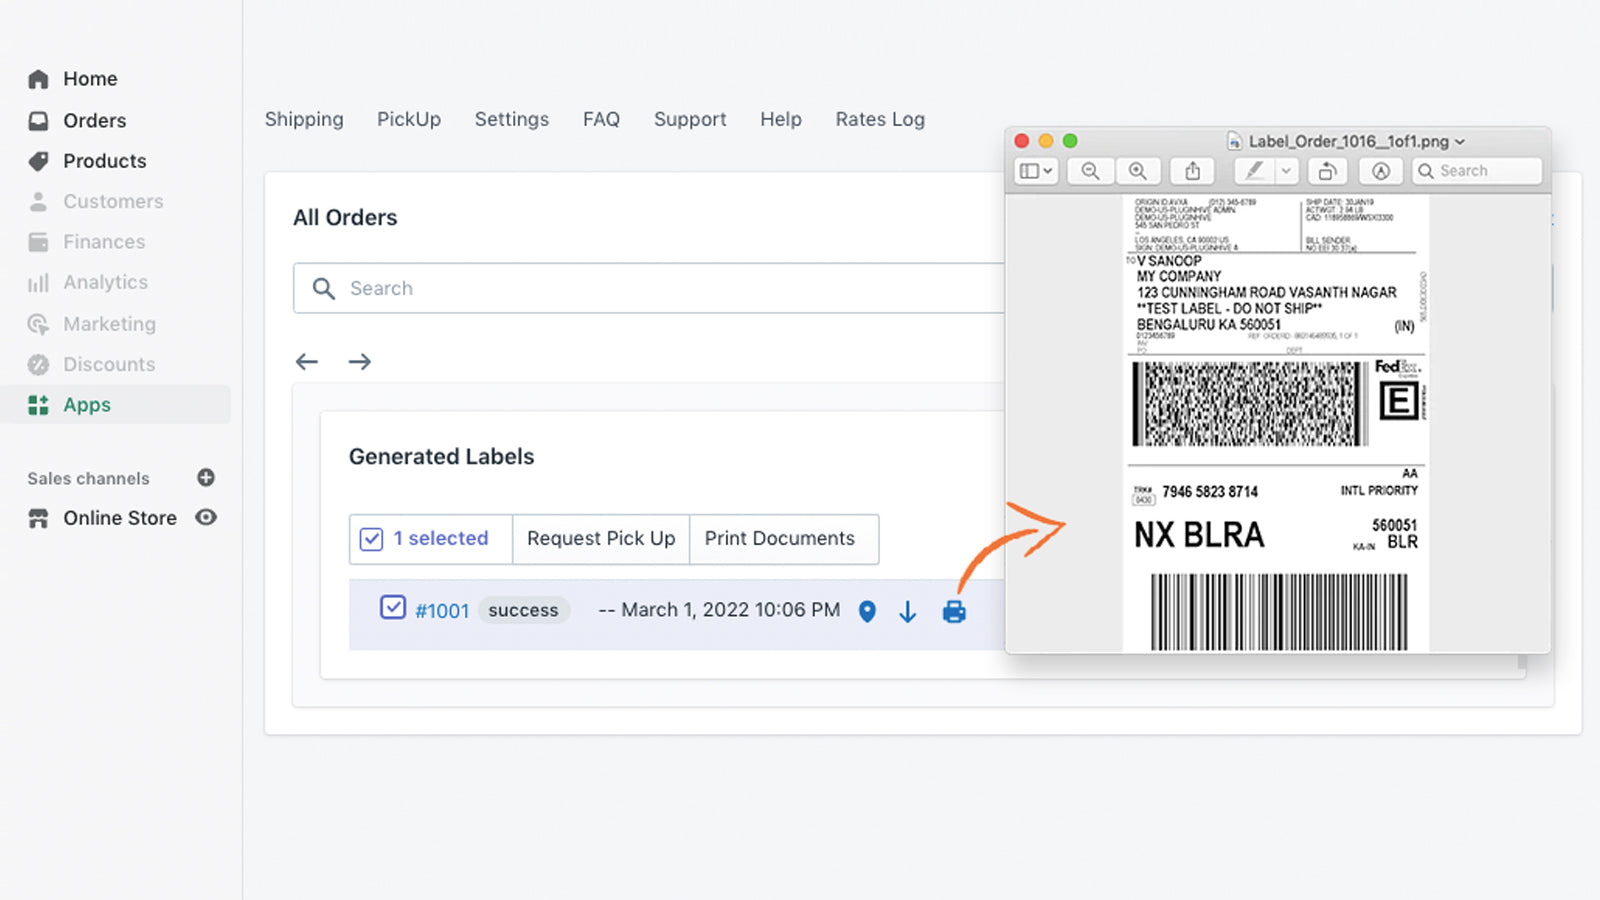This screenshot has width=1600, height=900.
Task: Open the Markup toolbar in Preview
Action: pos(1380,171)
